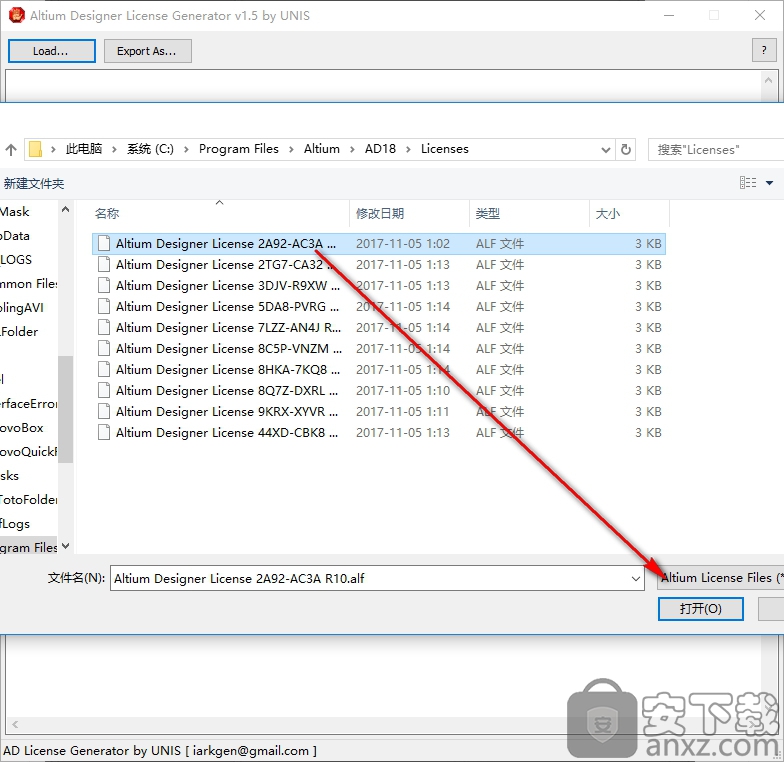The image size is (784, 762).
Task: Navigate to AD18 in the breadcrumb
Action: click(x=380, y=149)
